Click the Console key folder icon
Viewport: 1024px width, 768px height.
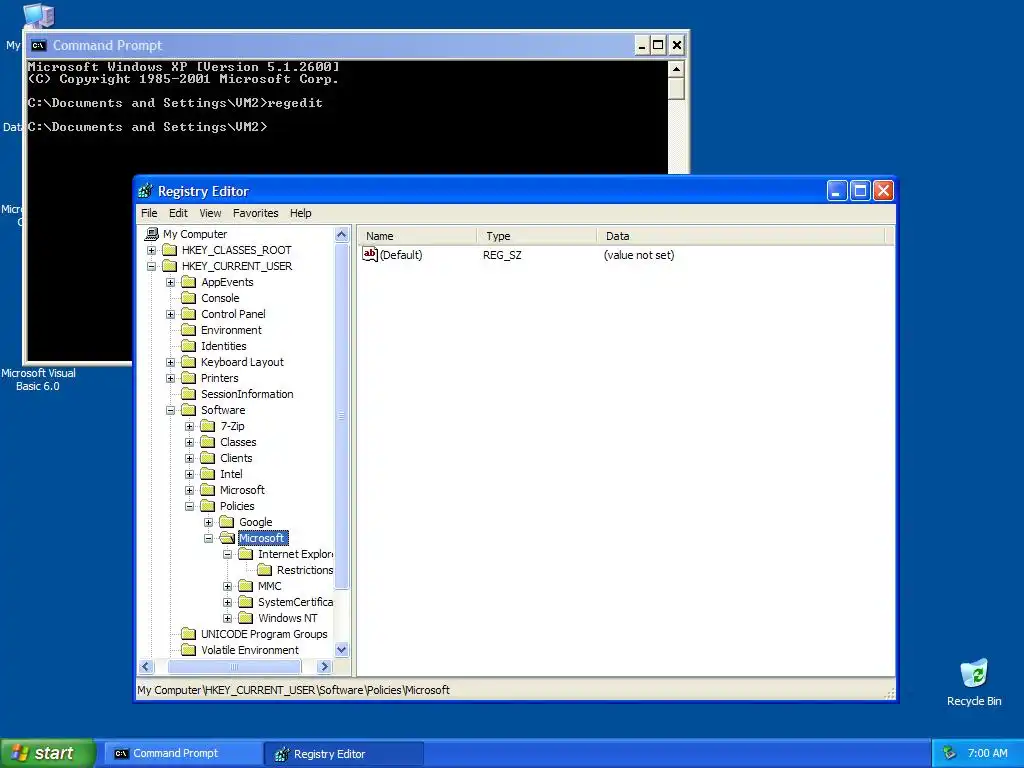click(189, 298)
